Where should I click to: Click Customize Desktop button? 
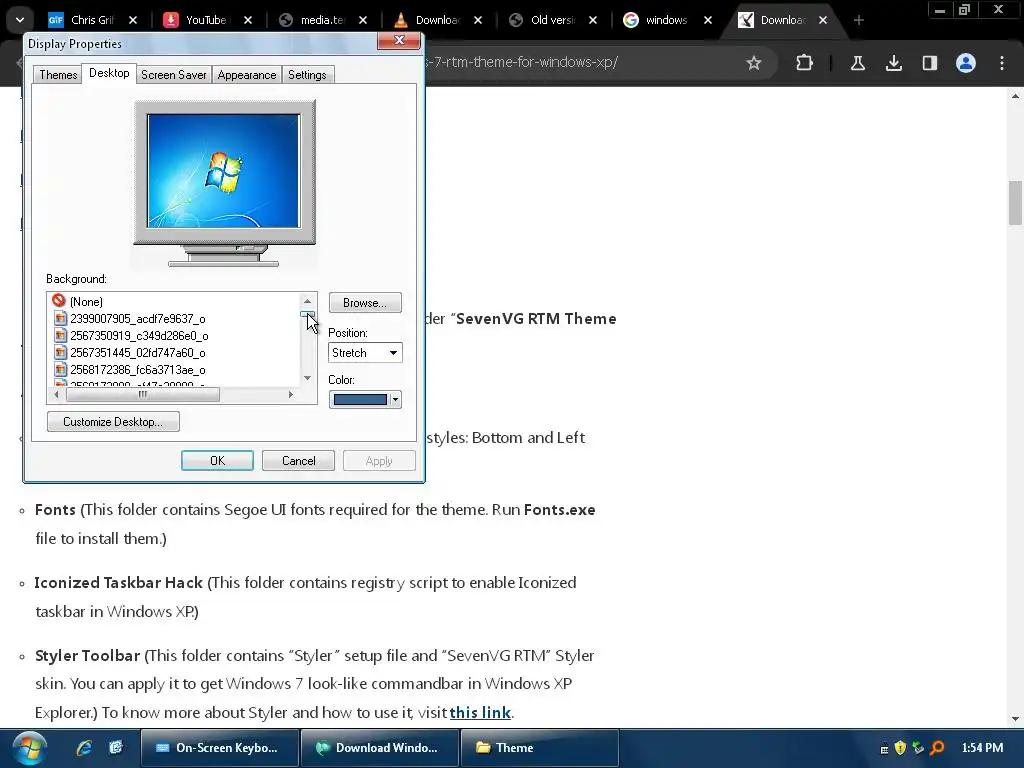(113, 422)
